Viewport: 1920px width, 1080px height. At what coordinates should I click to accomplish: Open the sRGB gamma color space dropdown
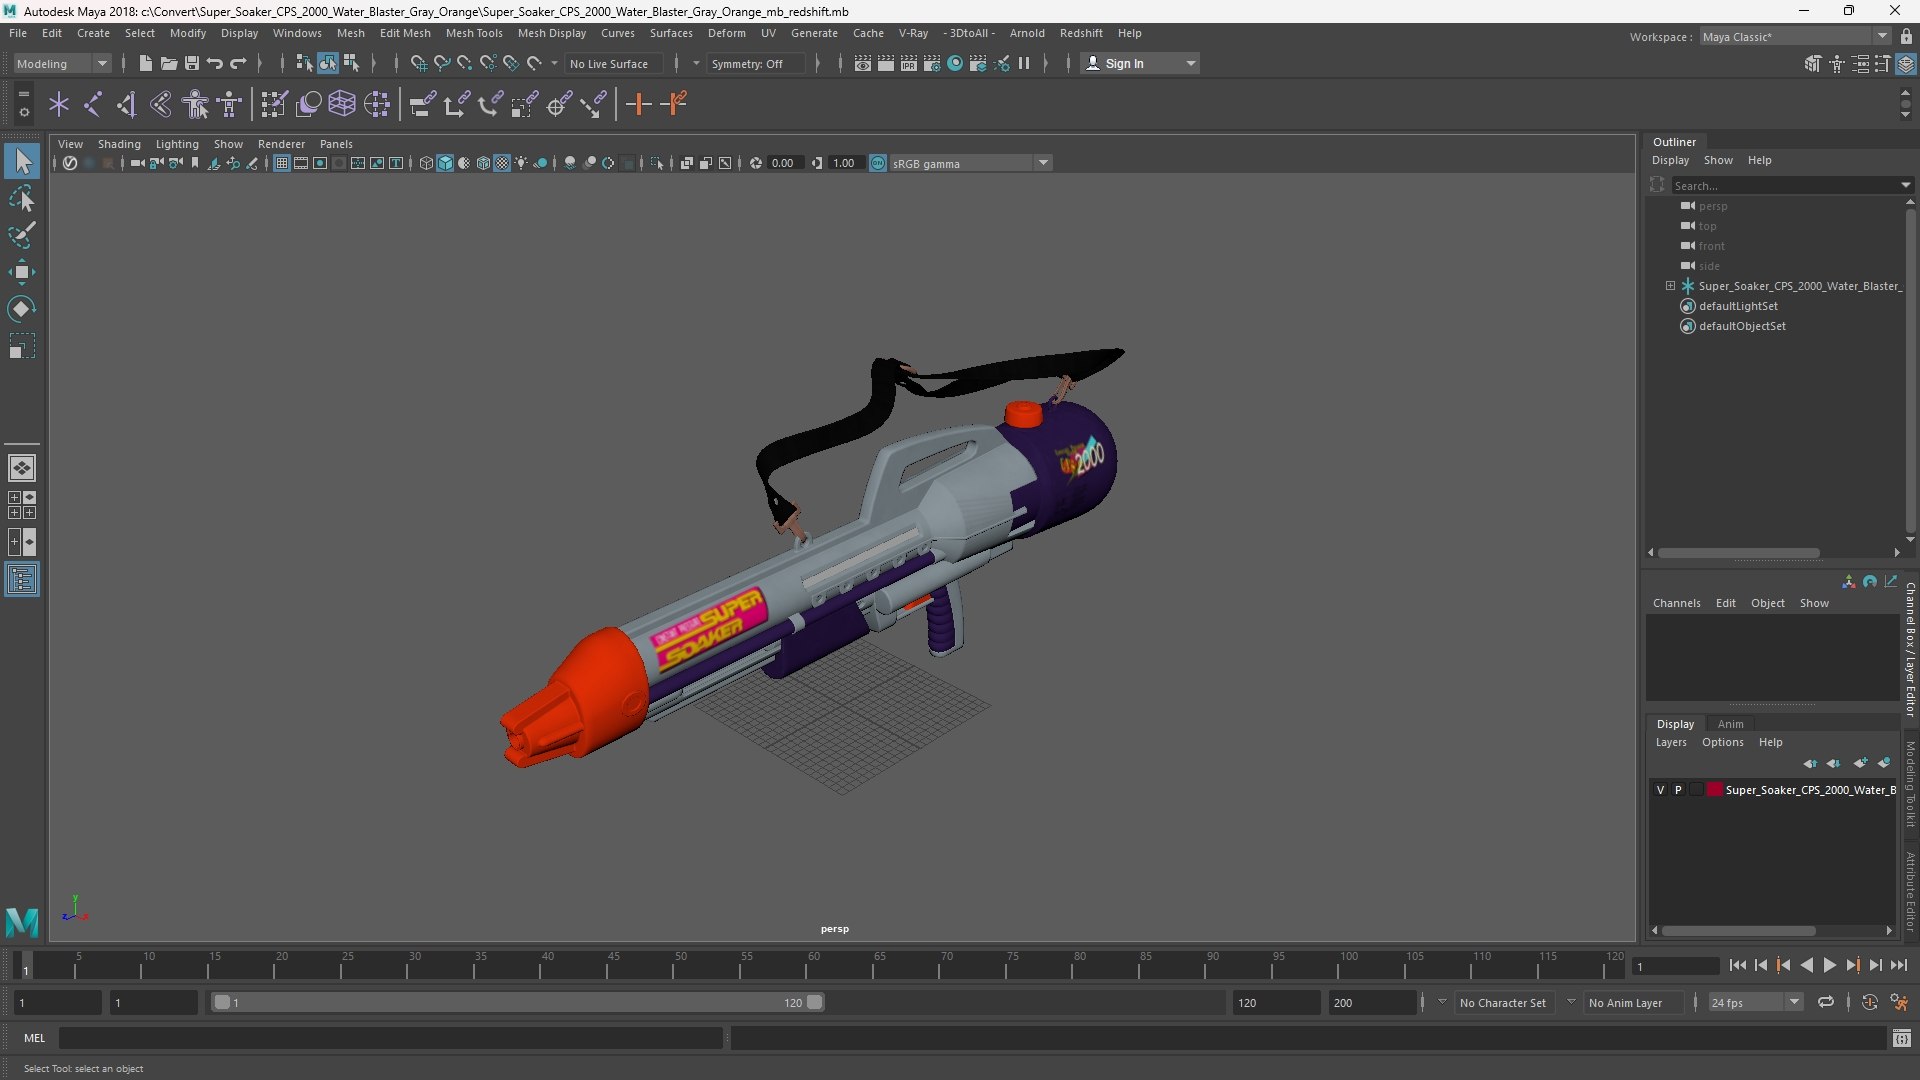click(x=970, y=163)
